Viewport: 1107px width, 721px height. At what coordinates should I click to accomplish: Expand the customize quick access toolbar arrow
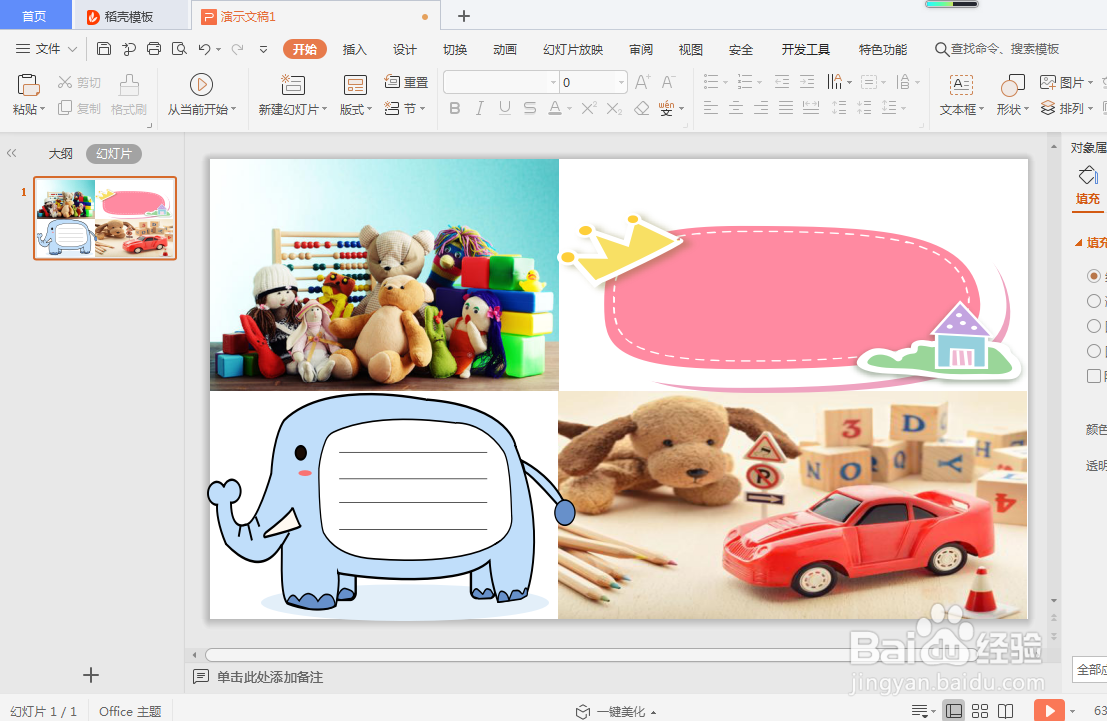pos(263,49)
